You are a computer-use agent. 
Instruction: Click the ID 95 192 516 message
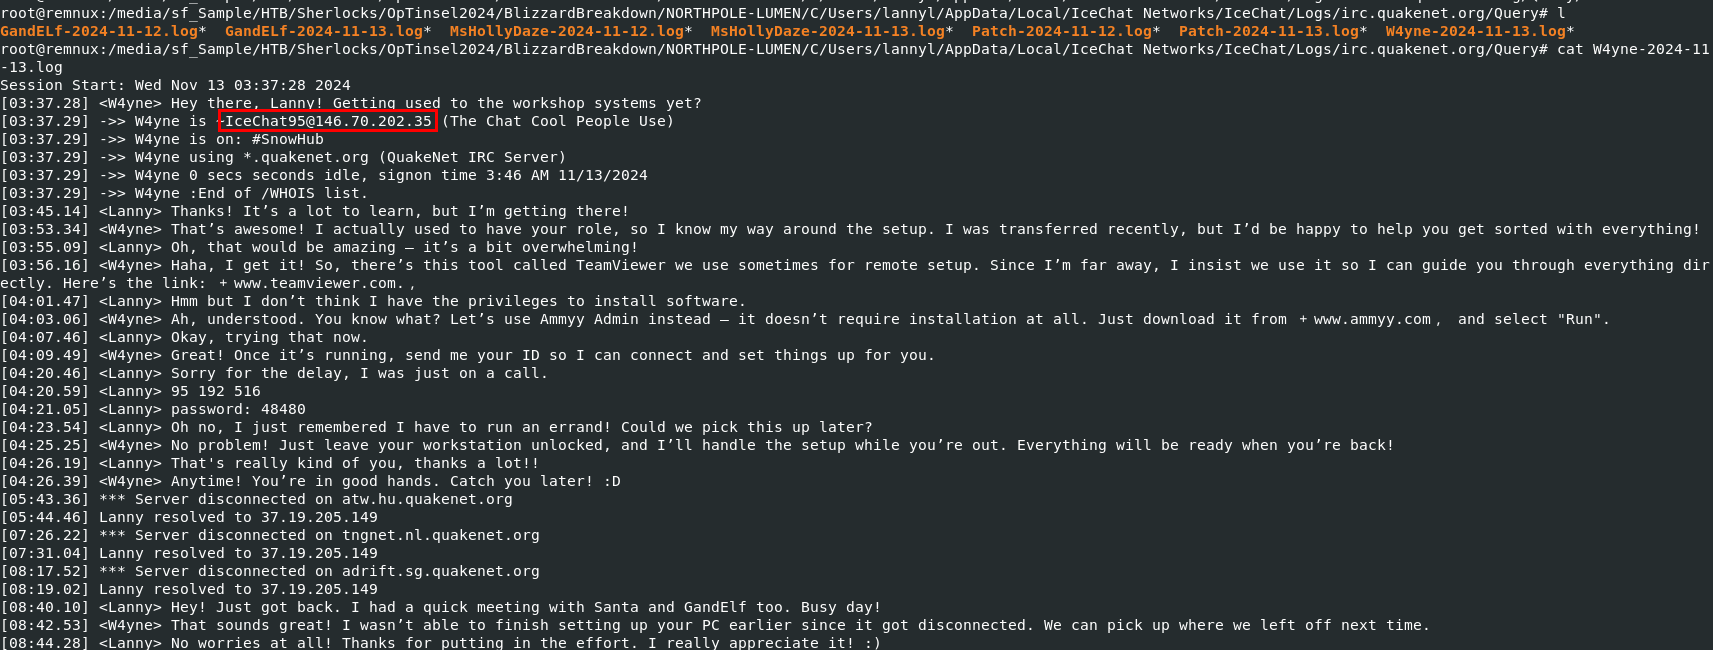click(215, 391)
